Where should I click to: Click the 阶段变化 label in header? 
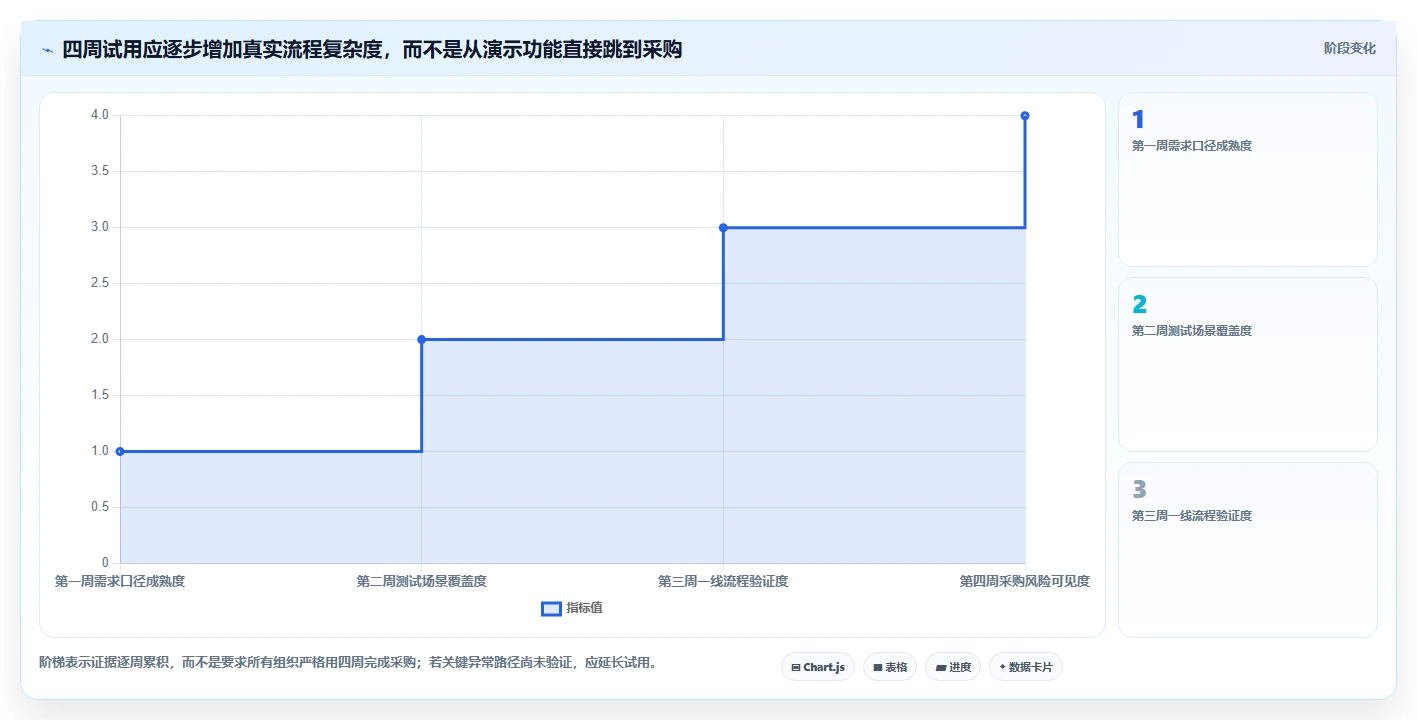pos(1349,48)
